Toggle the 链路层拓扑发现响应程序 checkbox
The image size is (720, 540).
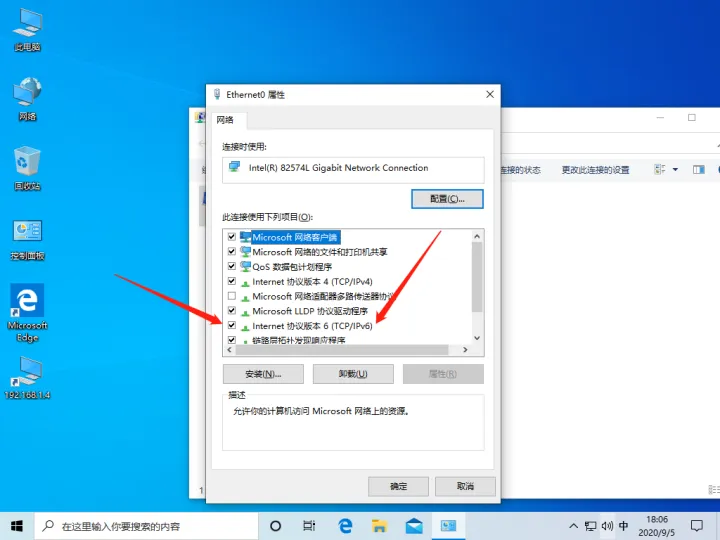tap(232, 340)
